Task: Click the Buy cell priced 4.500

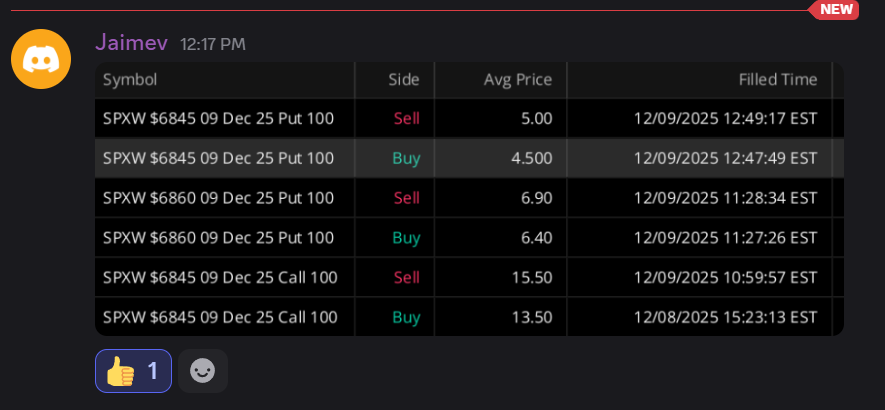Action: 406,158
